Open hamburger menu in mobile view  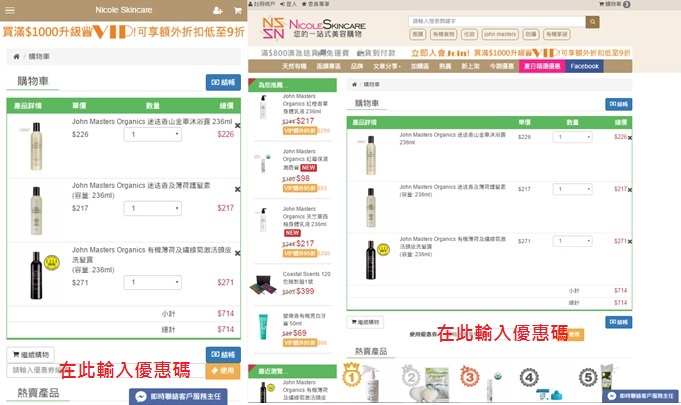pyautogui.click(x=10, y=10)
